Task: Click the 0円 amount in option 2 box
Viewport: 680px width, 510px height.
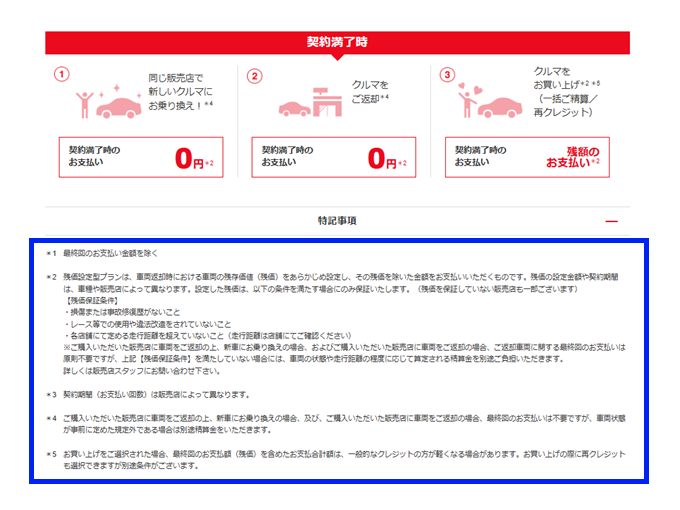Action: (382, 158)
